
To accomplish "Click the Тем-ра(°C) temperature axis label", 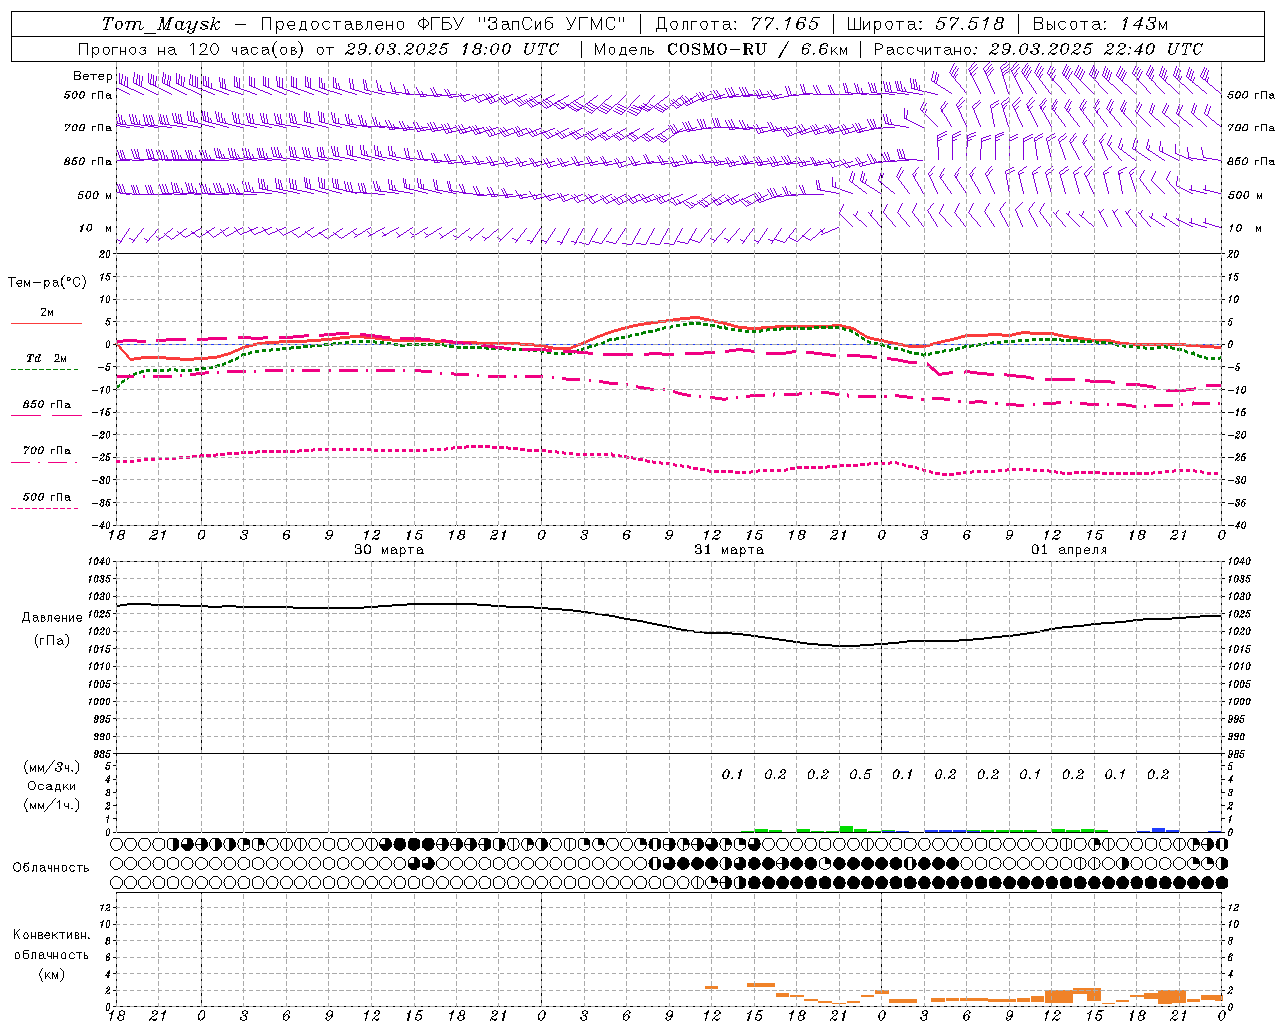I will click(47, 283).
